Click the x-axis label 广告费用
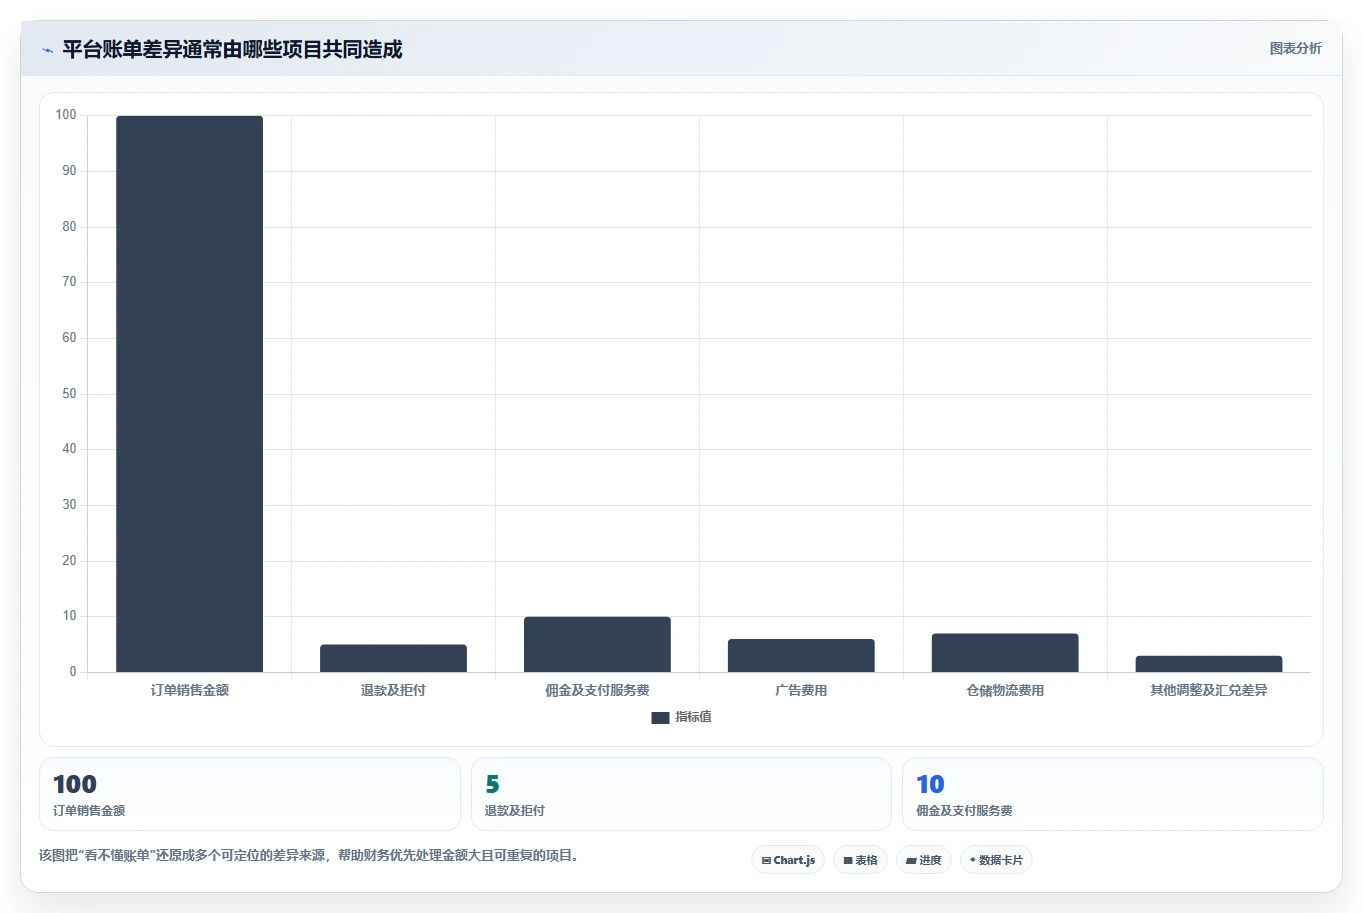Image resolution: width=1363 pixels, height=913 pixels. coord(801,690)
